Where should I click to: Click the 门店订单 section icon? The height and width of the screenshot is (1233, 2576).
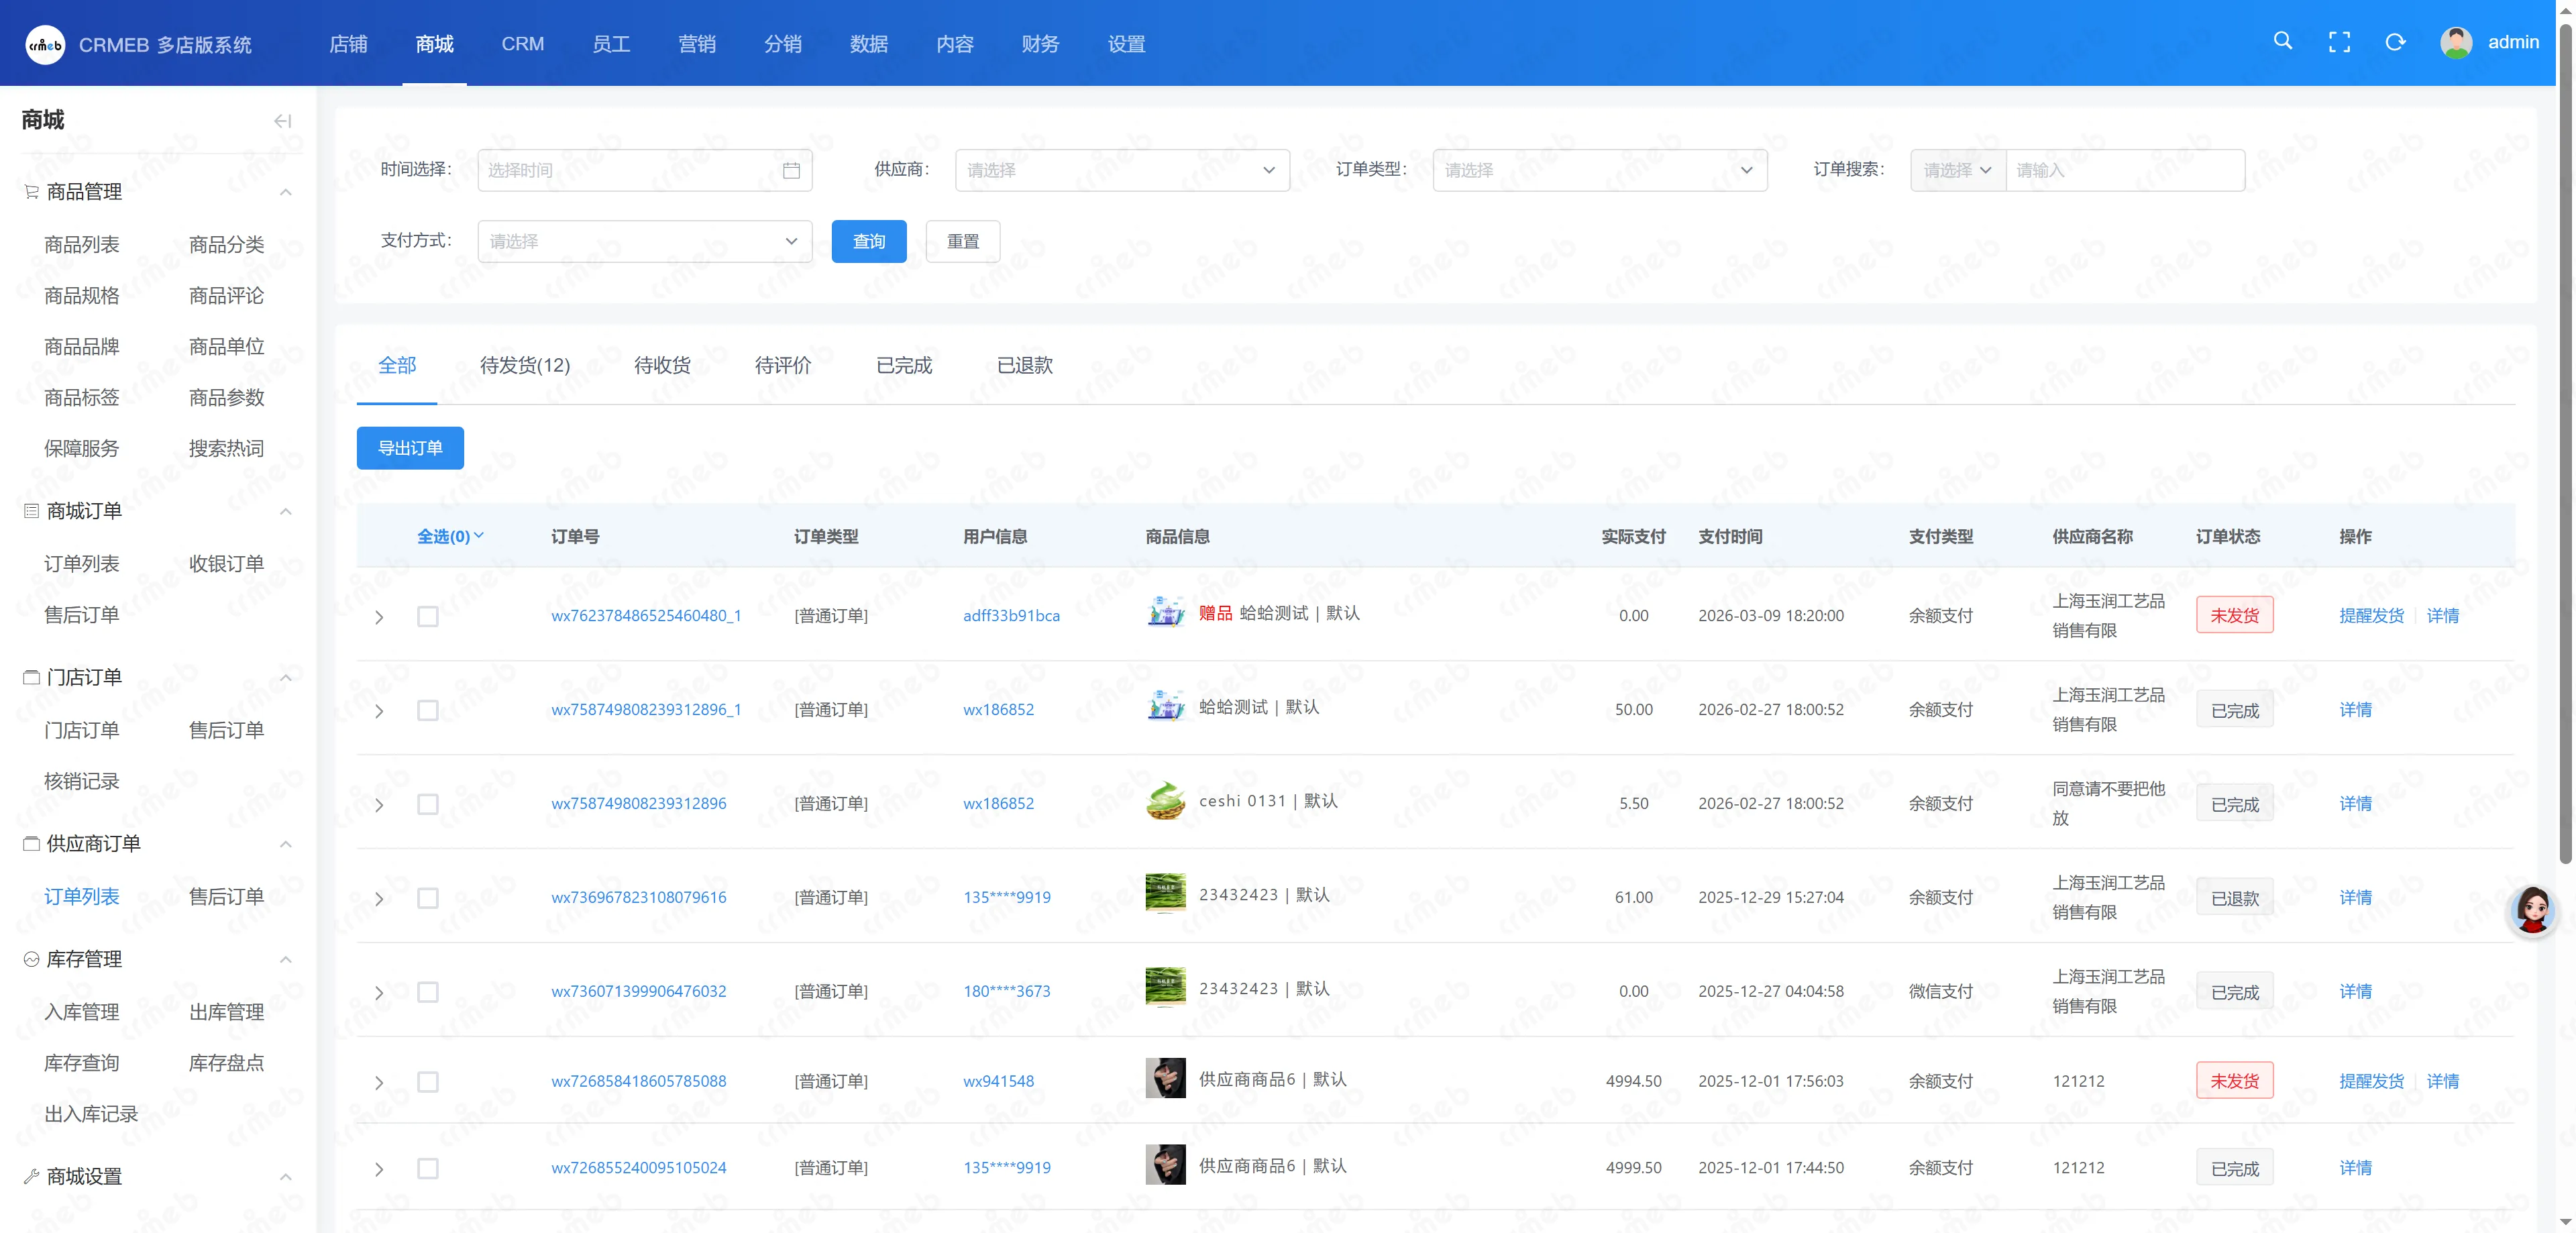32,677
